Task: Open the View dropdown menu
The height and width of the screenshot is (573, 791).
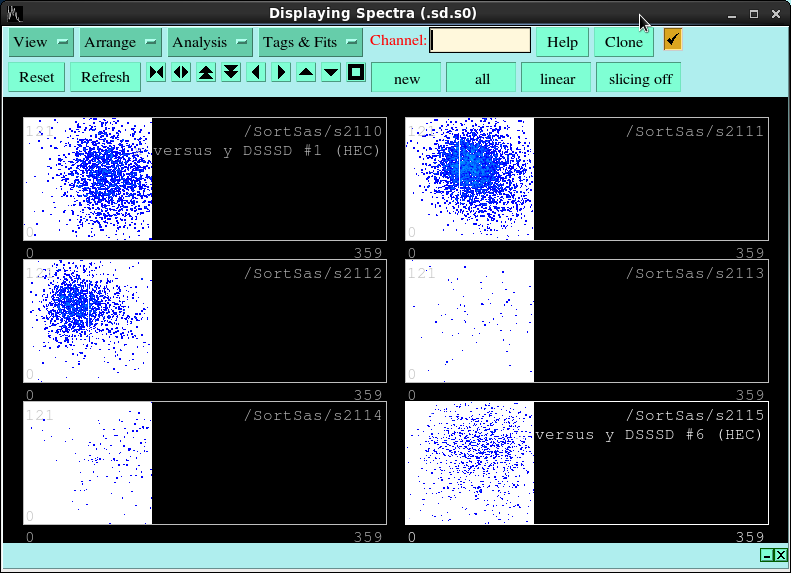Action: 41,42
